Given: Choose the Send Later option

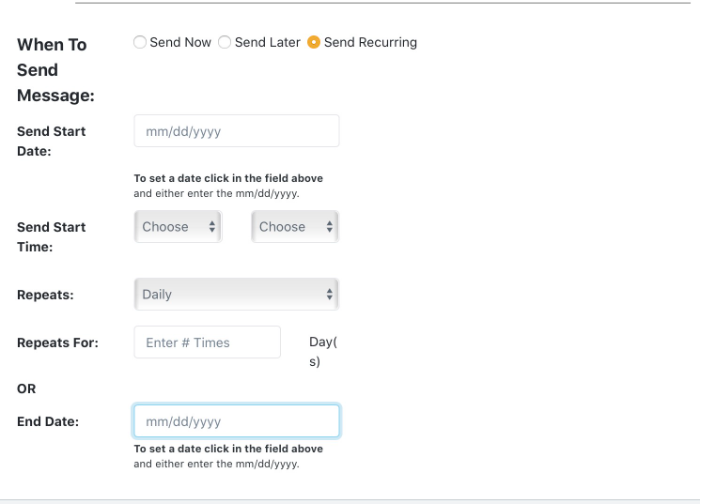Looking at the screenshot, I should [224, 42].
